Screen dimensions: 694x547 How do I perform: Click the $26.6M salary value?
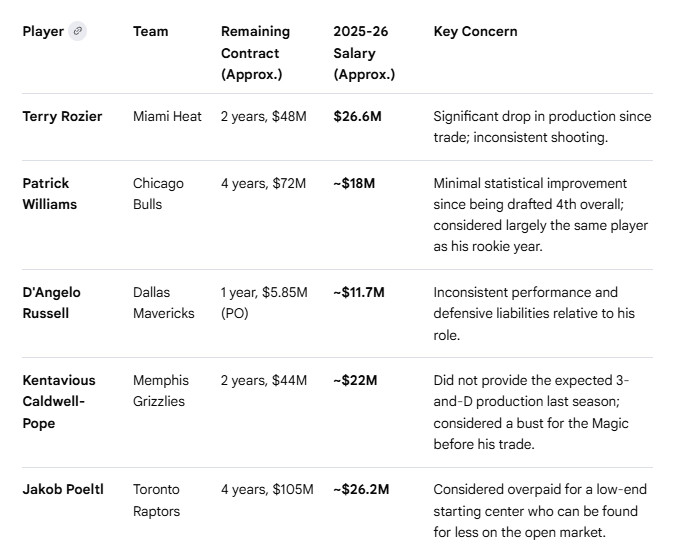point(357,116)
